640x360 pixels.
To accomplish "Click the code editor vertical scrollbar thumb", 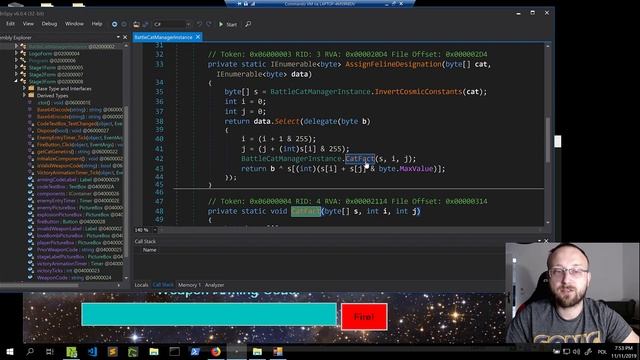I will (x=548, y=139).
